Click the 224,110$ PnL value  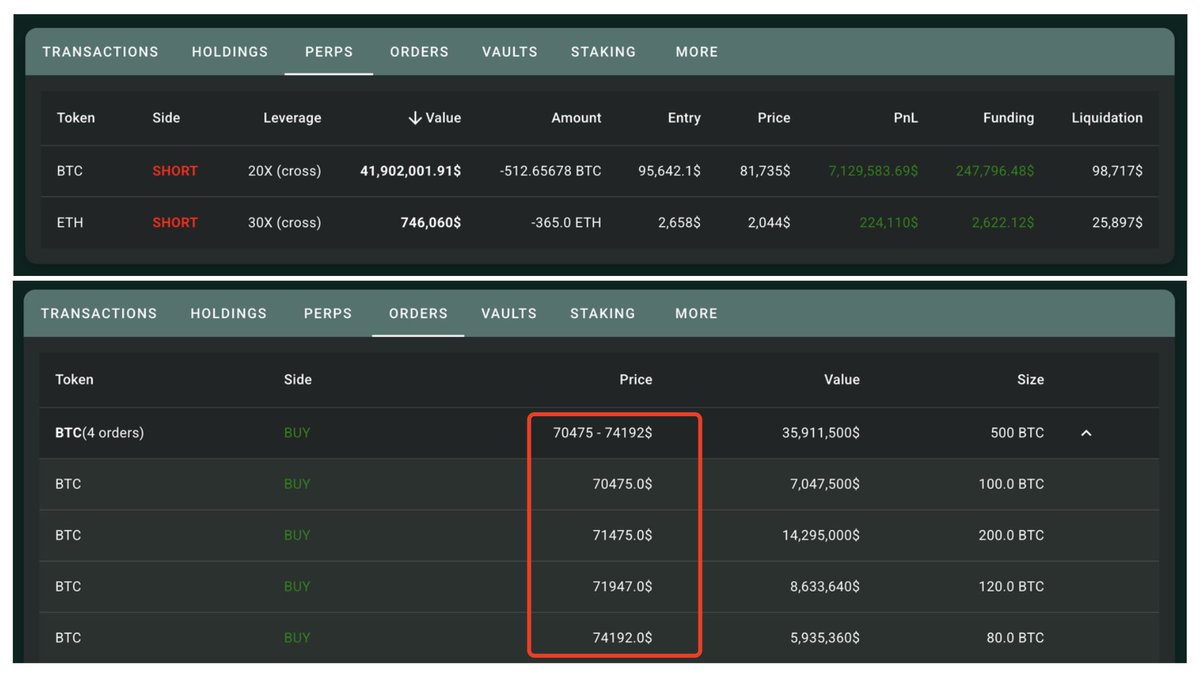(889, 222)
